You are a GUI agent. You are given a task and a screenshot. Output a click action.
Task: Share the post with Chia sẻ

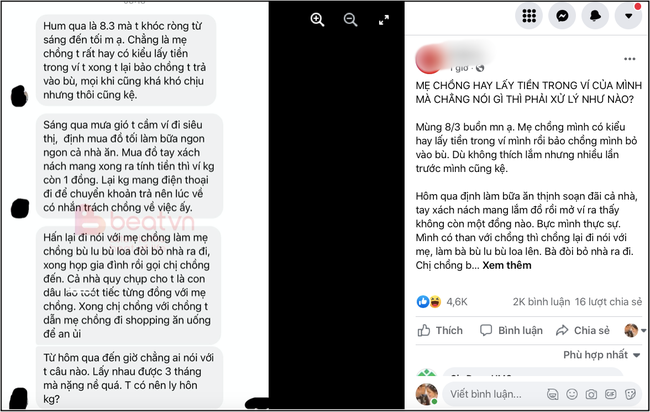(582, 330)
